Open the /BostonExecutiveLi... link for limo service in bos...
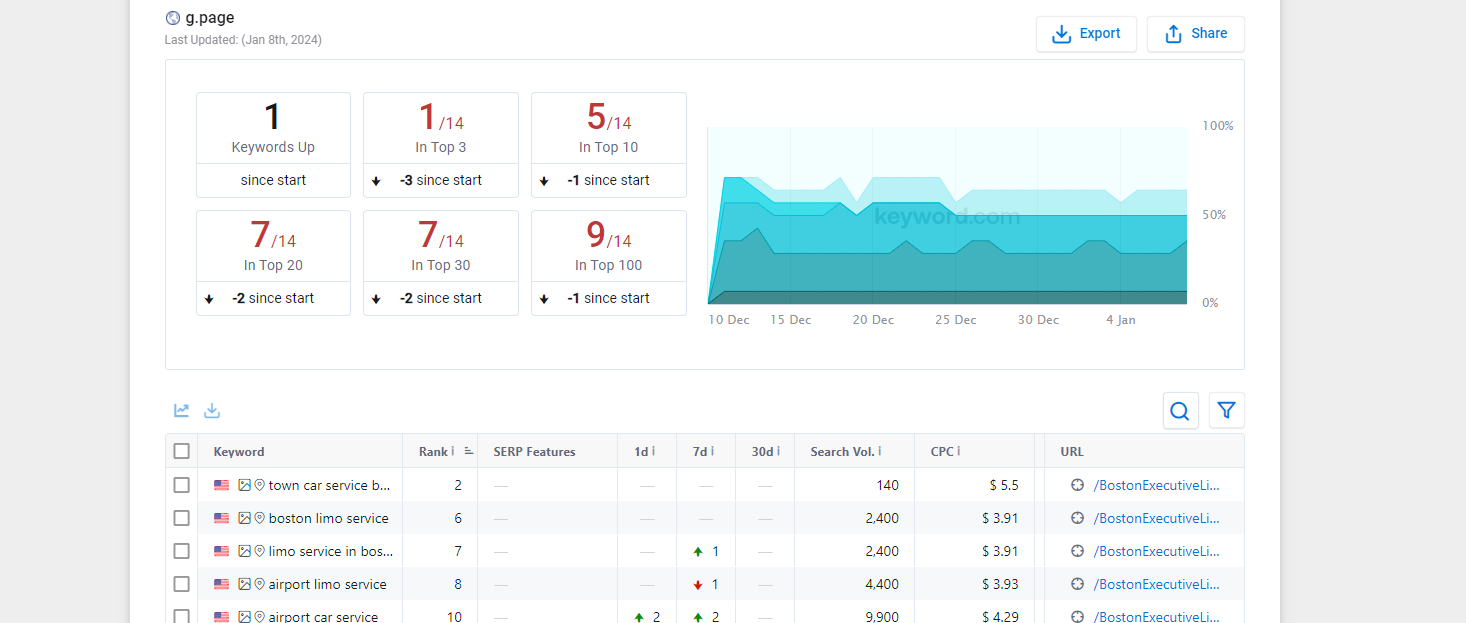Viewport: 1466px width, 623px height. pos(1156,551)
